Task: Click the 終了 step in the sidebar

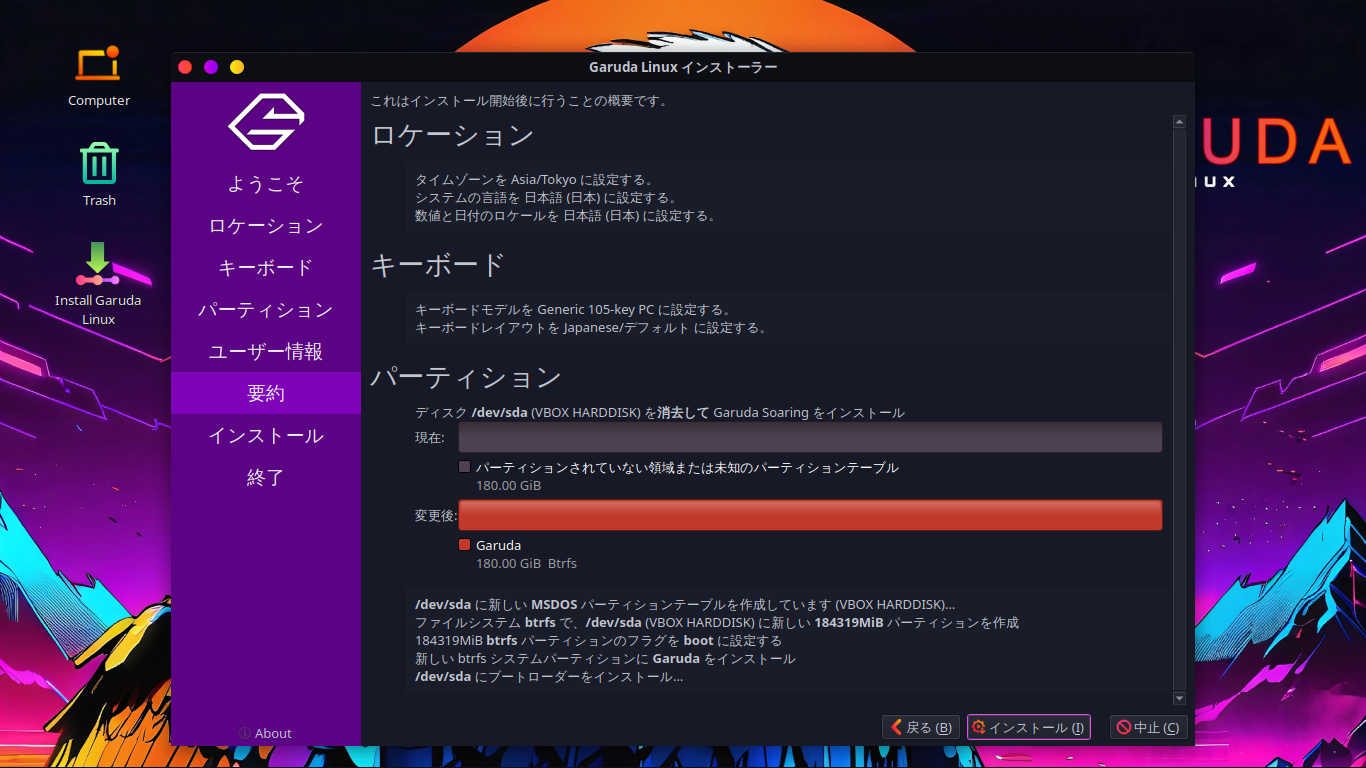Action: click(266, 478)
